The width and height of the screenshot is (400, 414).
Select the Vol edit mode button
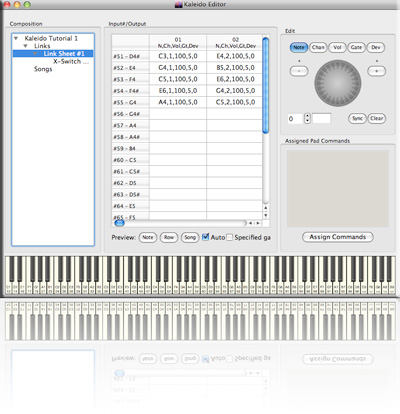click(x=337, y=47)
